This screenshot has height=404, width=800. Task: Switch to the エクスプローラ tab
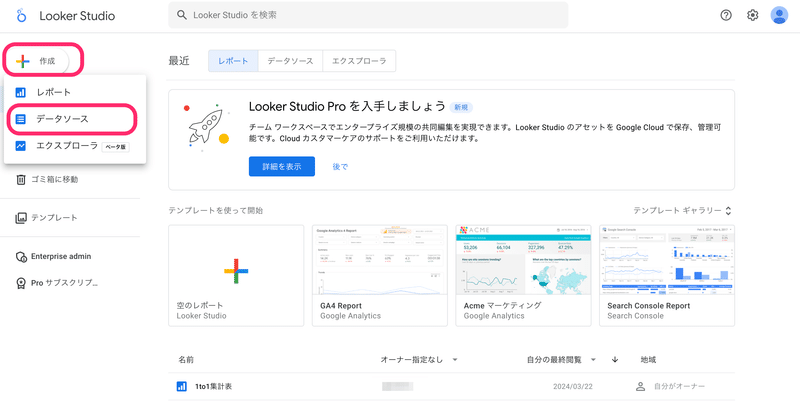point(359,61)
